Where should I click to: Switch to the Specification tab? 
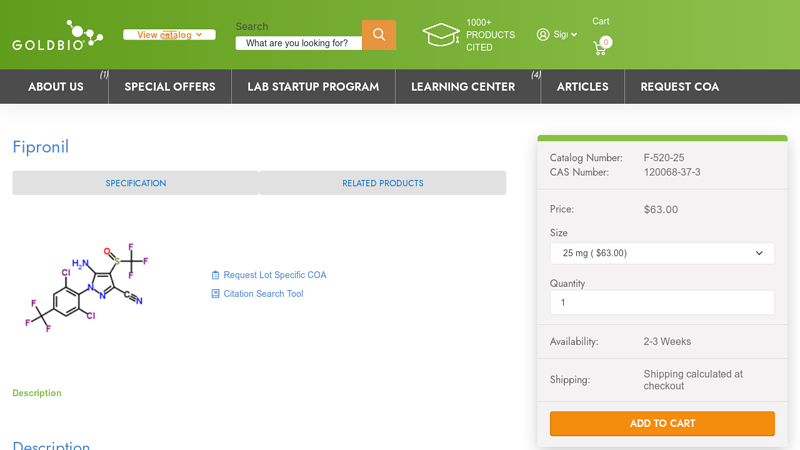tap(136, 183)
